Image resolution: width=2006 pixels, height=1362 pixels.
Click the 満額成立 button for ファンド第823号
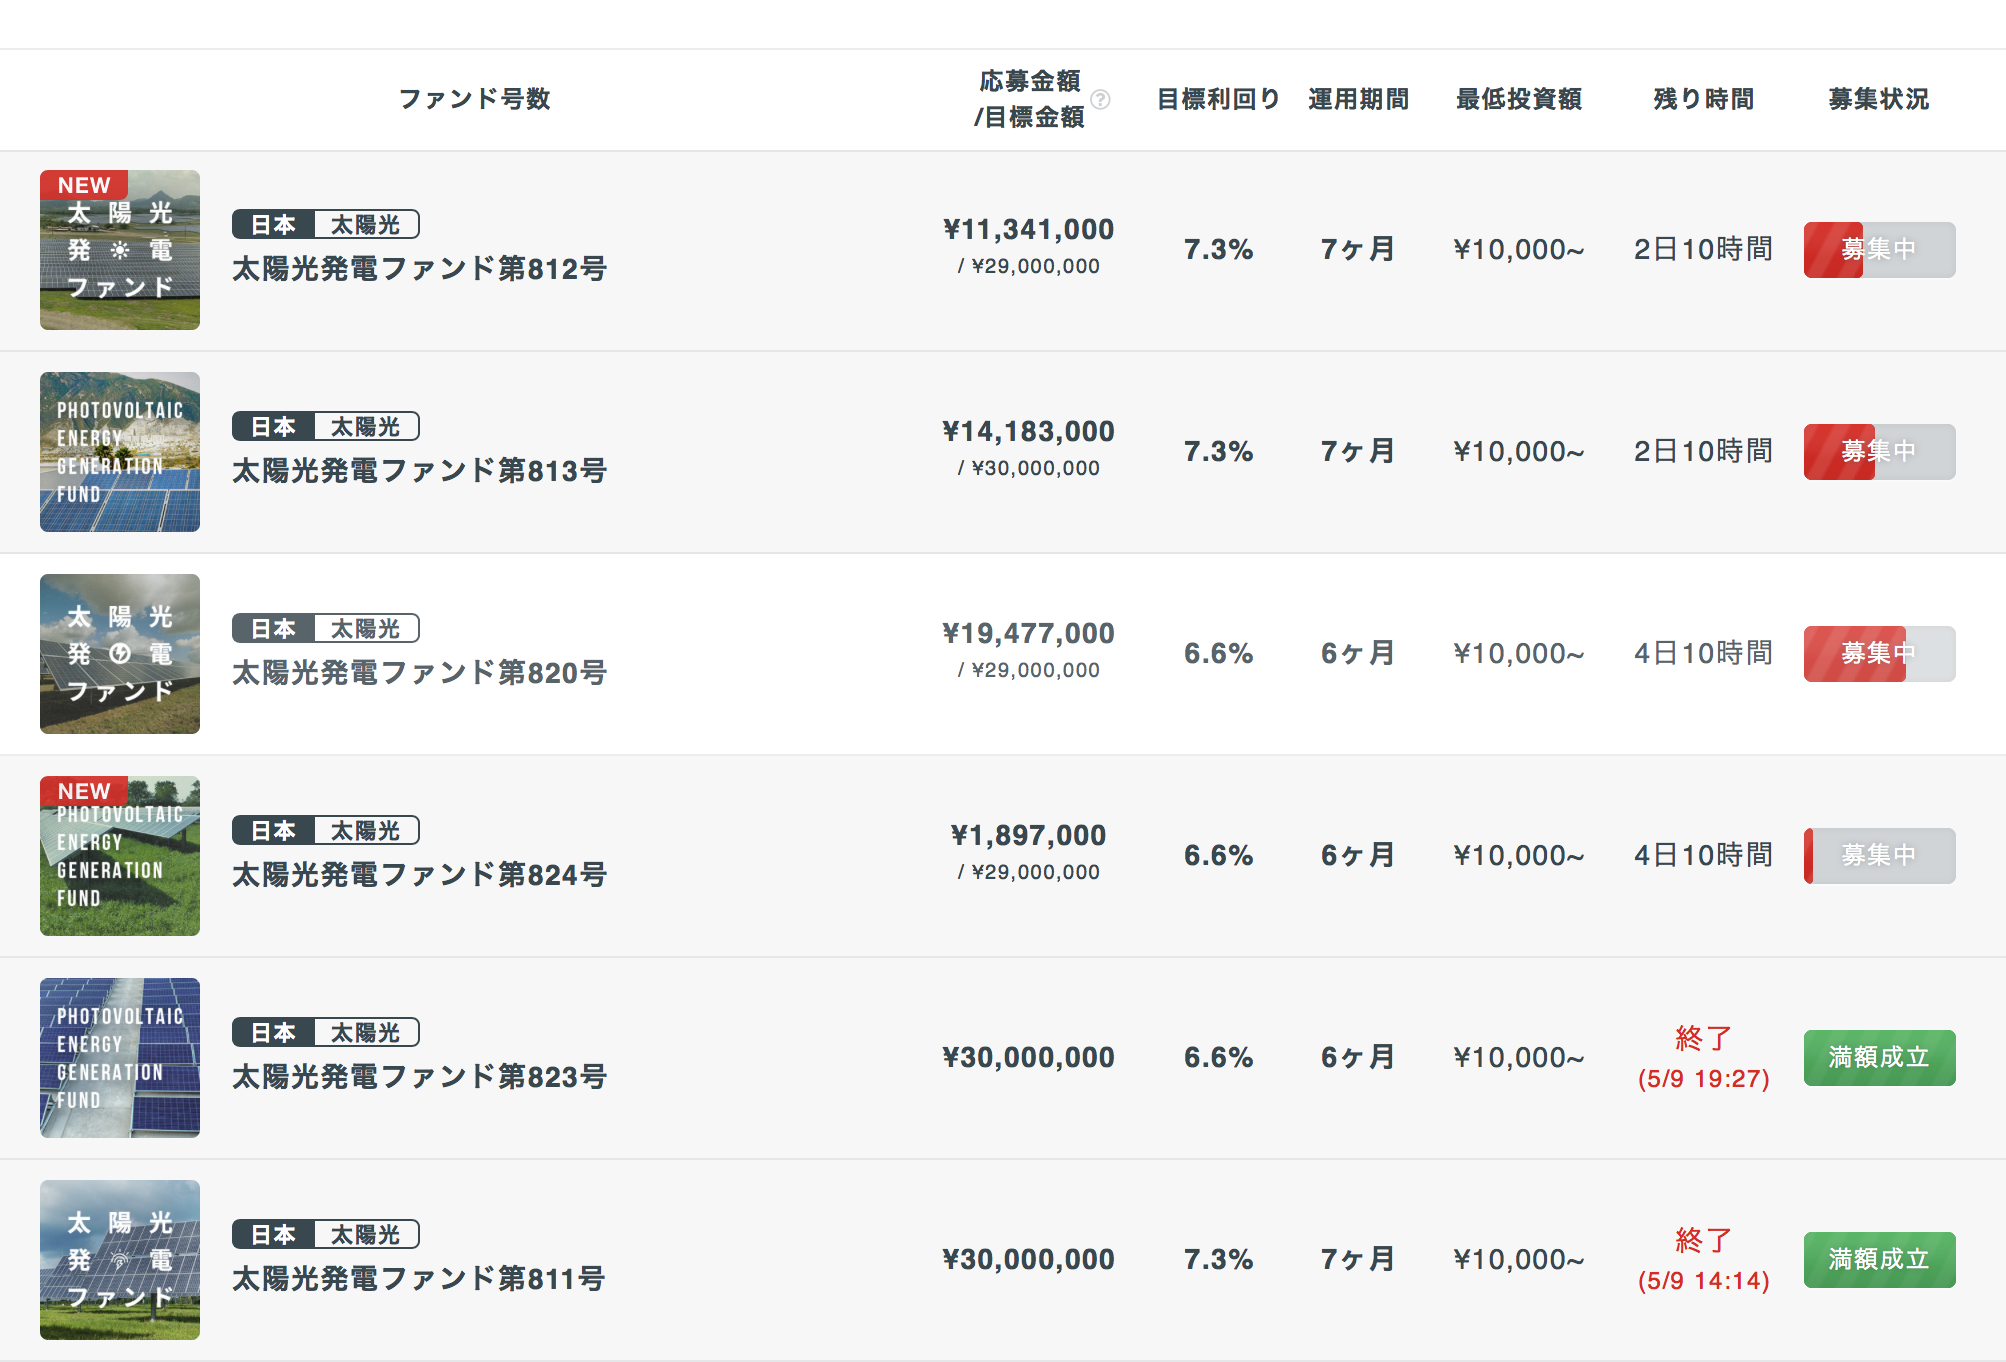point(1878,1057)
